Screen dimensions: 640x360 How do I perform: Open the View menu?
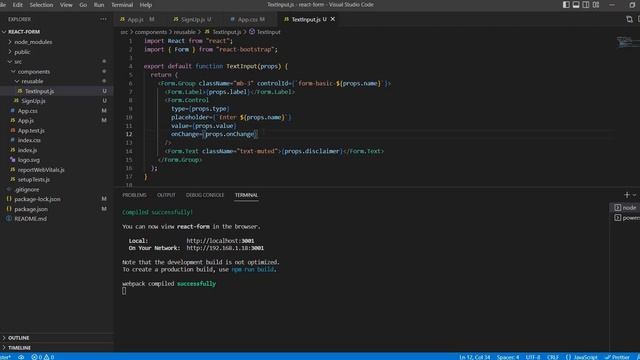[66, 5]
